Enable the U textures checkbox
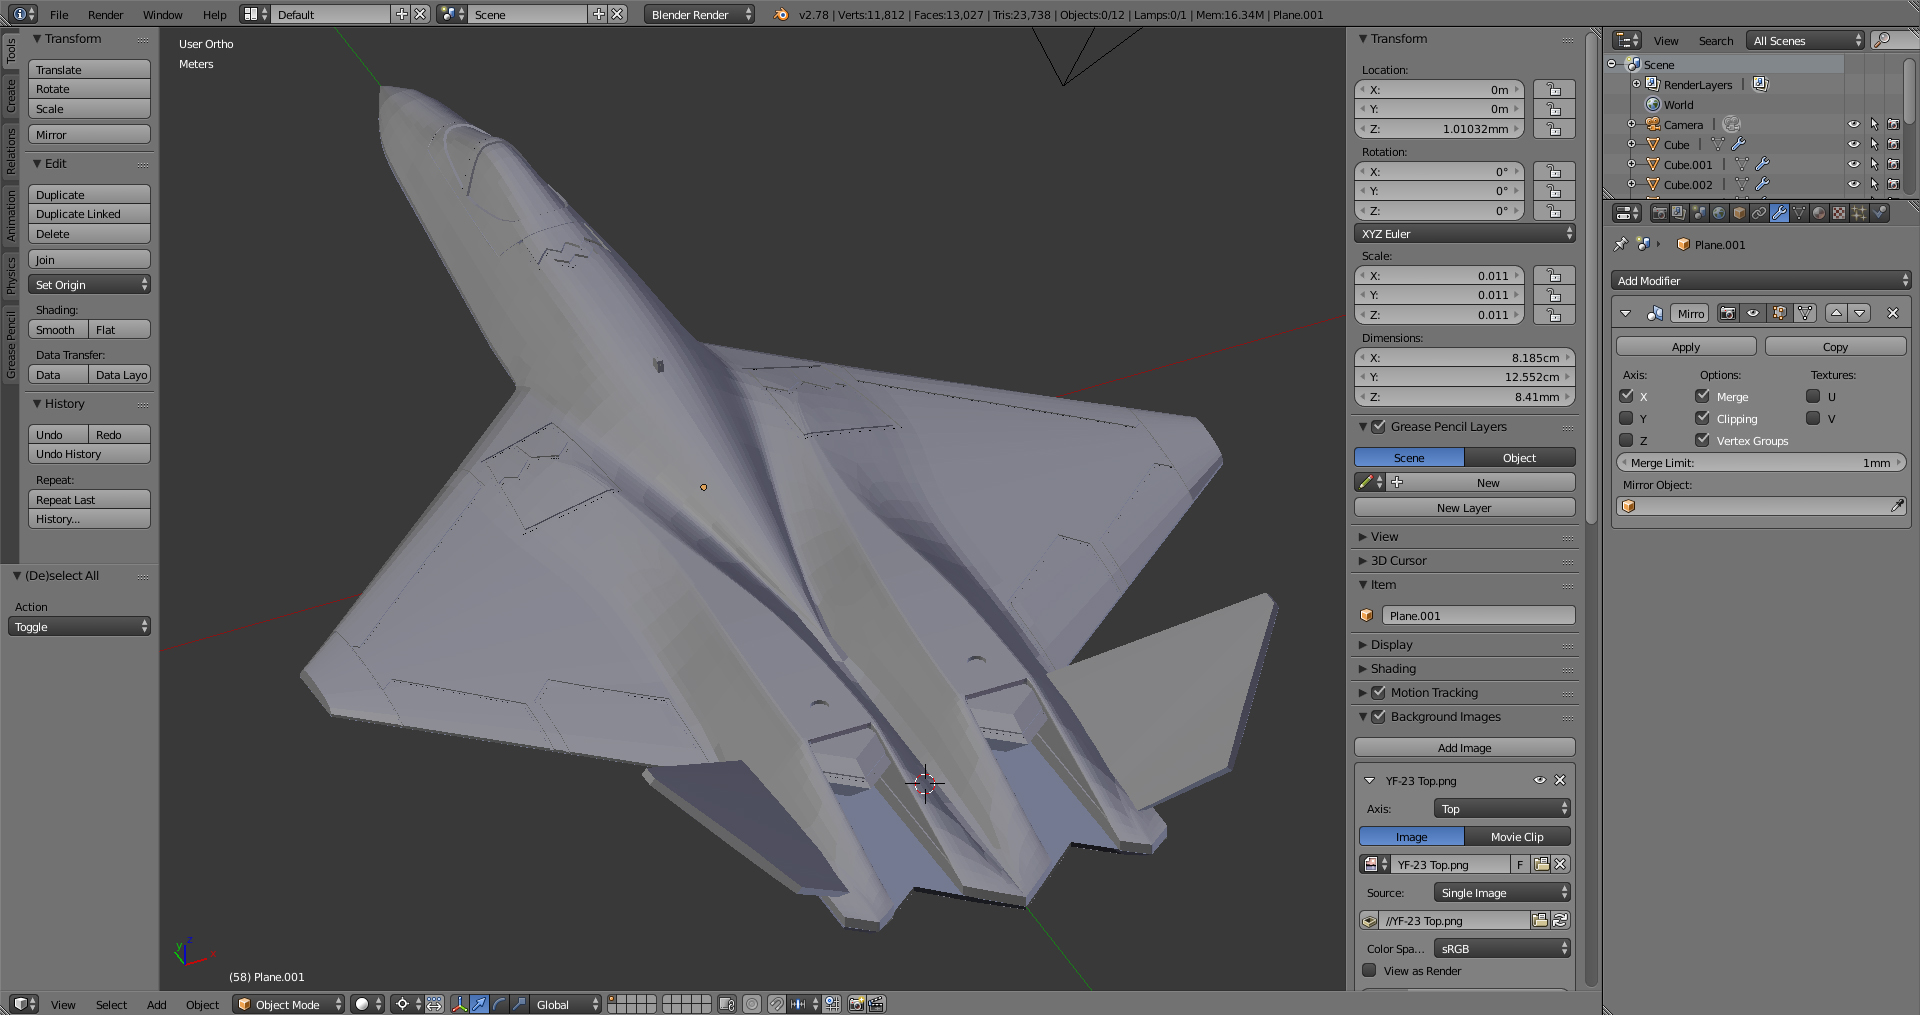Screen dimensions: 1920x1015 [1813, 396]
